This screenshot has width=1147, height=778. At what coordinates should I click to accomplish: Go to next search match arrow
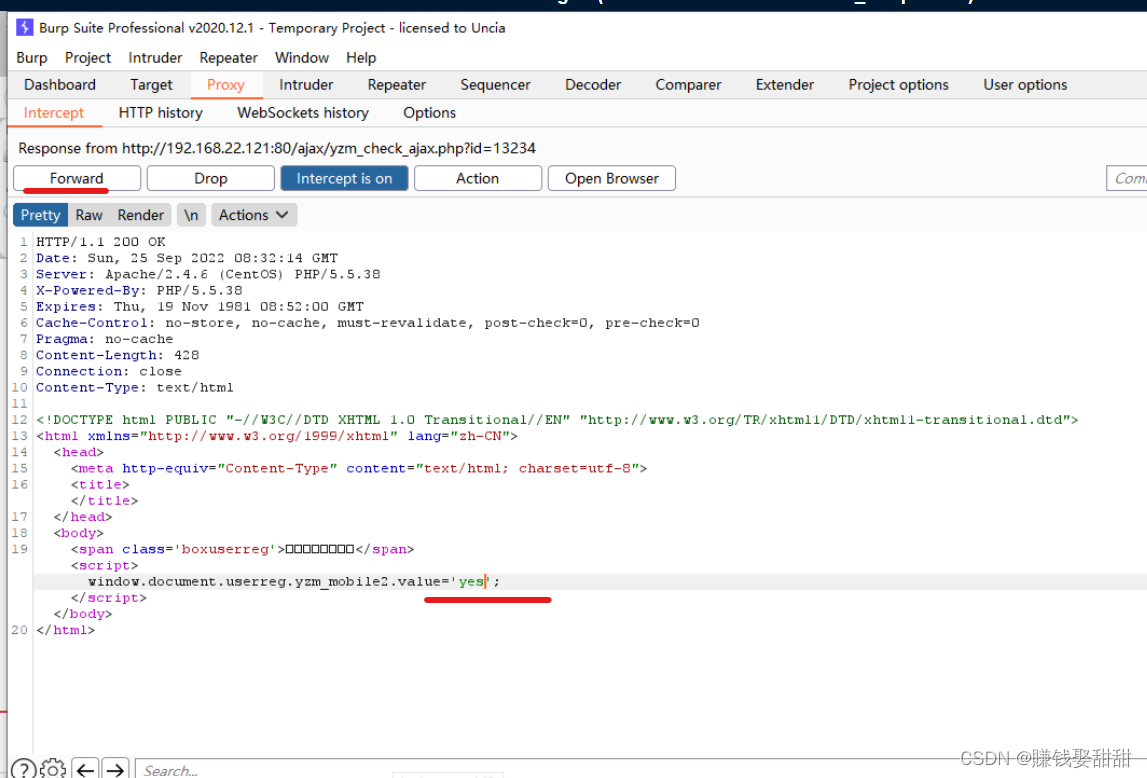[x=115, y=769]
